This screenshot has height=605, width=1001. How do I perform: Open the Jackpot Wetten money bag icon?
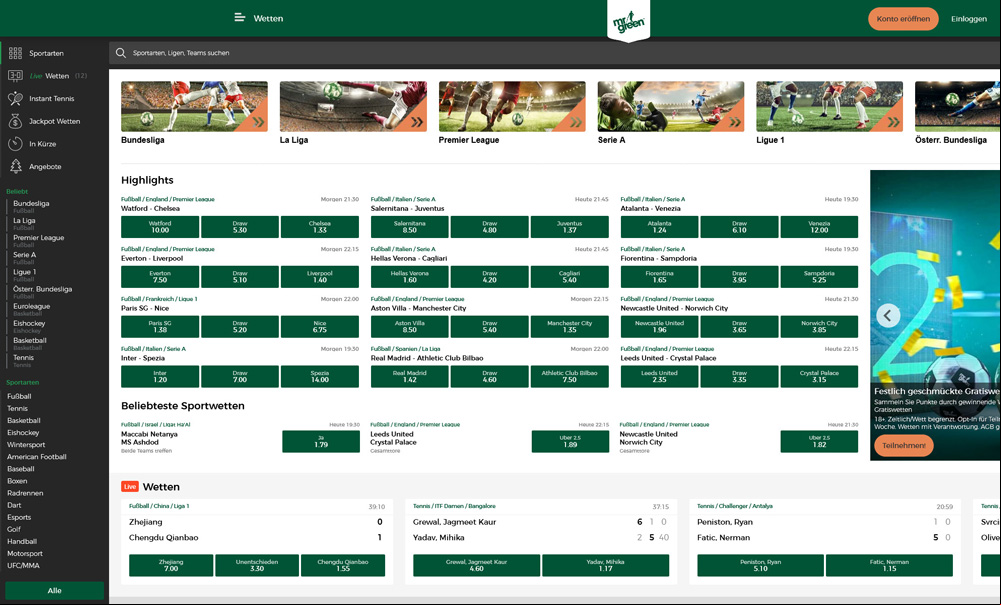click(x=15, y=121)
